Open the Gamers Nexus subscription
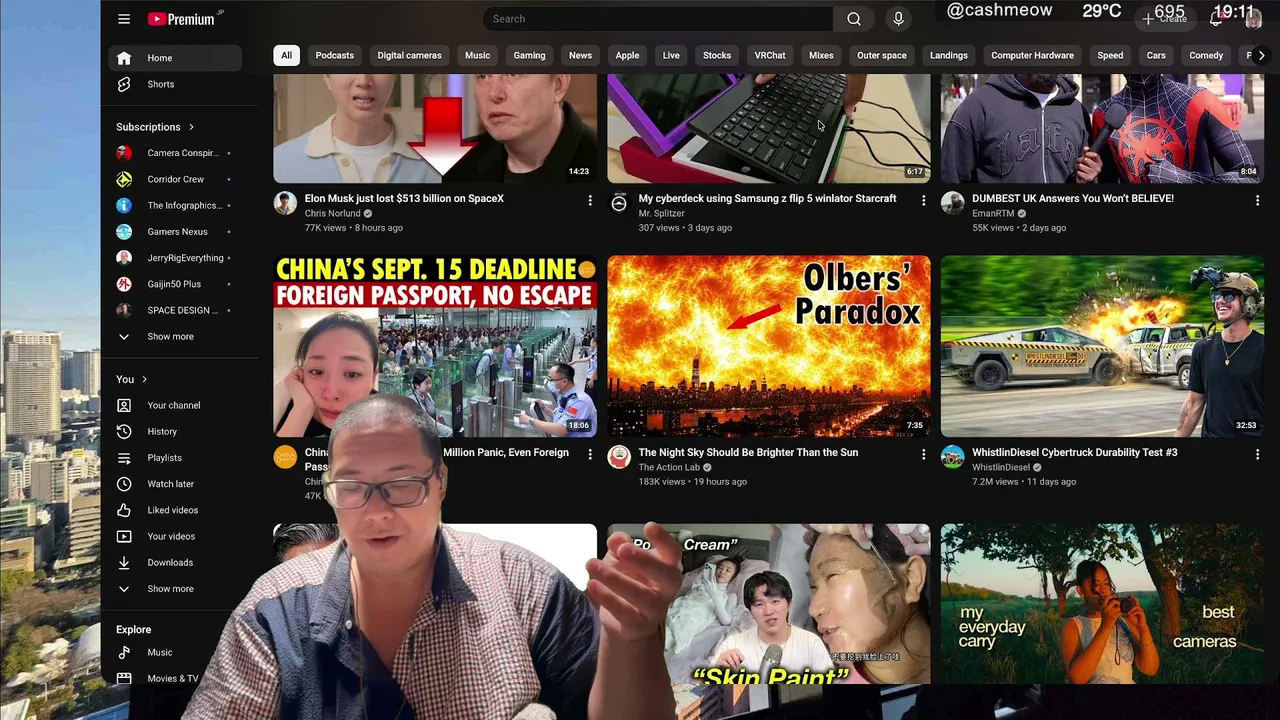Image resolution: width=1280 pixels, height=720 pixels. tap(175, 231)
